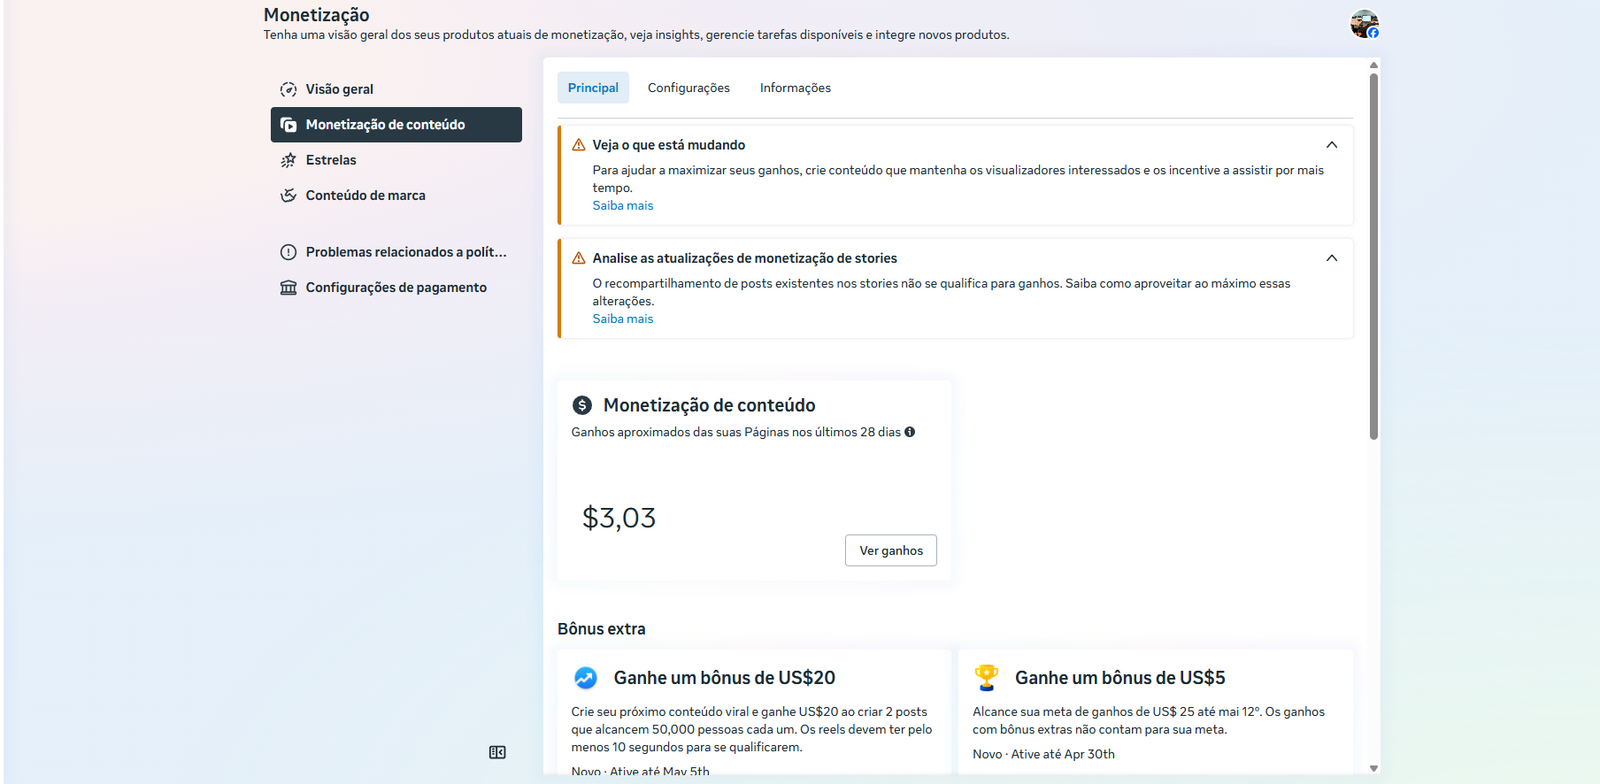This screenshot has width=1600, height=784.
Task: Click the profile avatar picture
Action: pyautogui.click(x=1364, y=24)
